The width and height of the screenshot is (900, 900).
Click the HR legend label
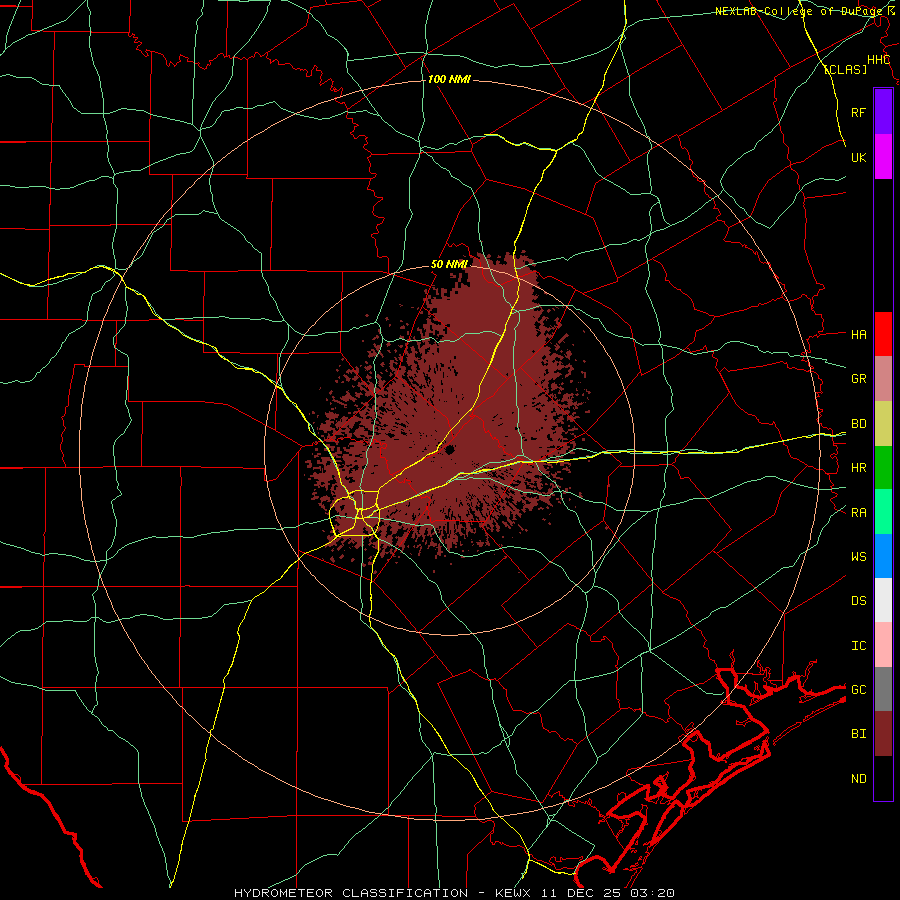[858, 468]
